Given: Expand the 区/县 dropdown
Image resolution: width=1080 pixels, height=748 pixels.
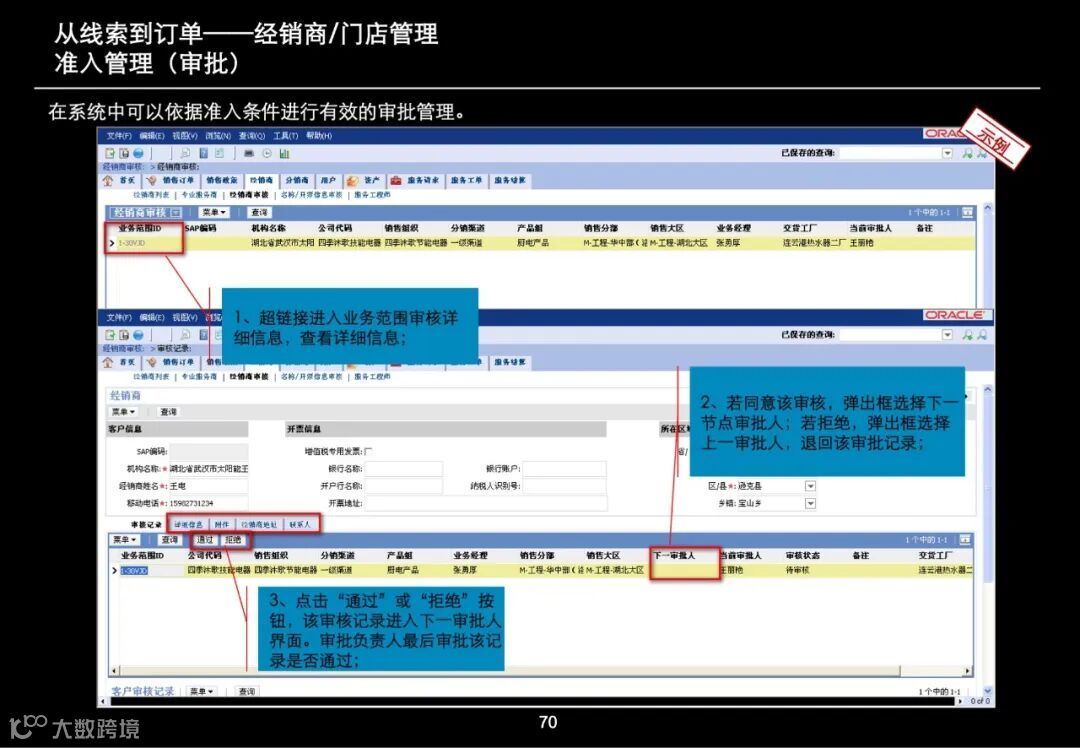Looking at the screenshot, I should [811, 486].
